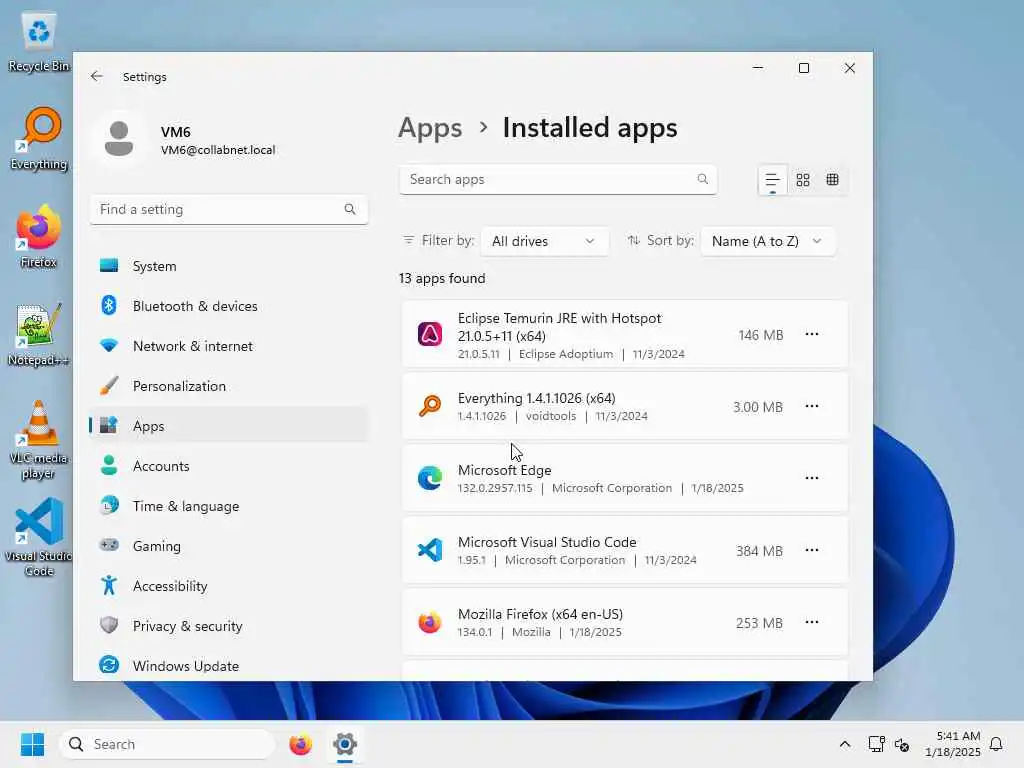
Task: Open more options for Microsoft Edge
Action: click(812, 478)
